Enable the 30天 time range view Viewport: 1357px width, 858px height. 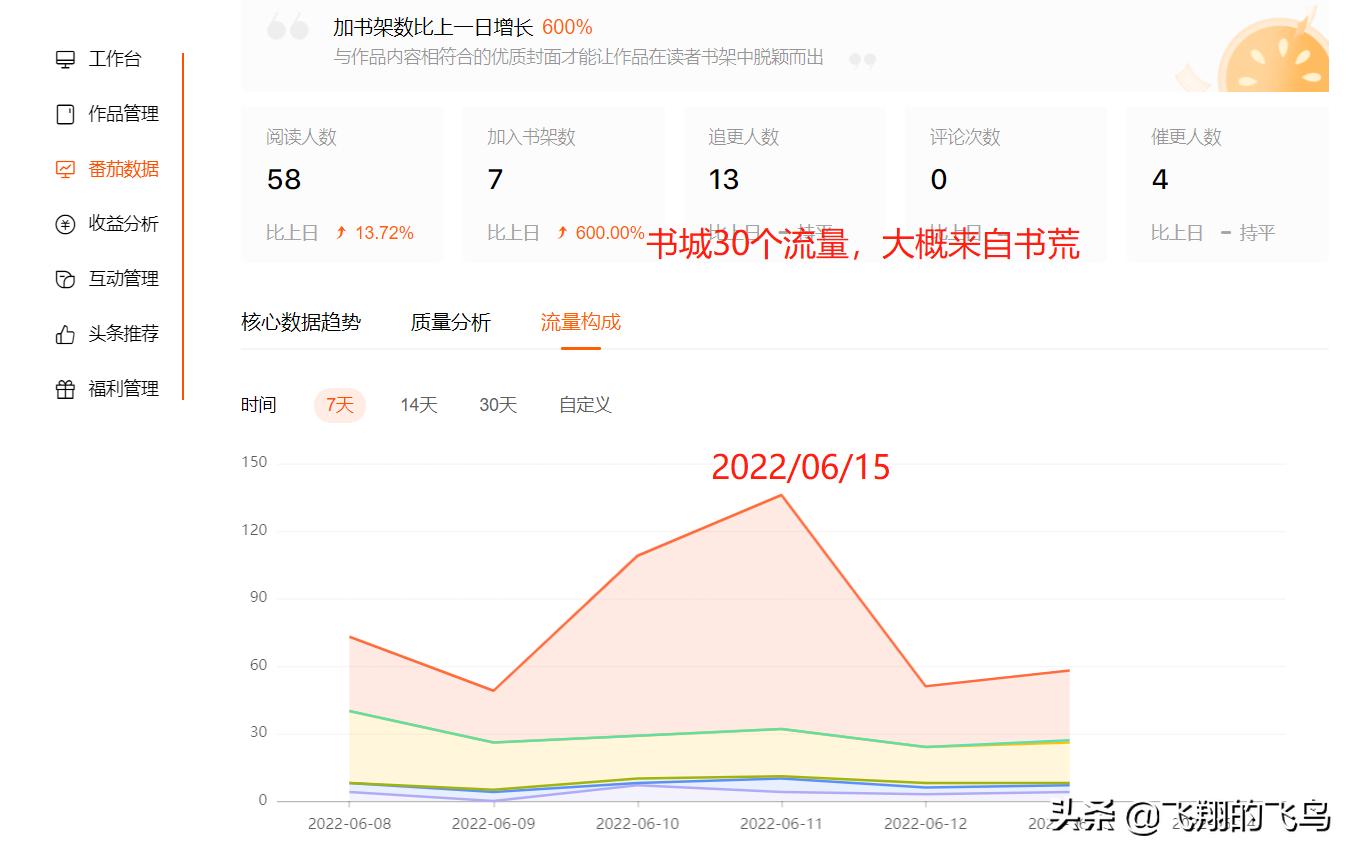(x=496, y=404)
